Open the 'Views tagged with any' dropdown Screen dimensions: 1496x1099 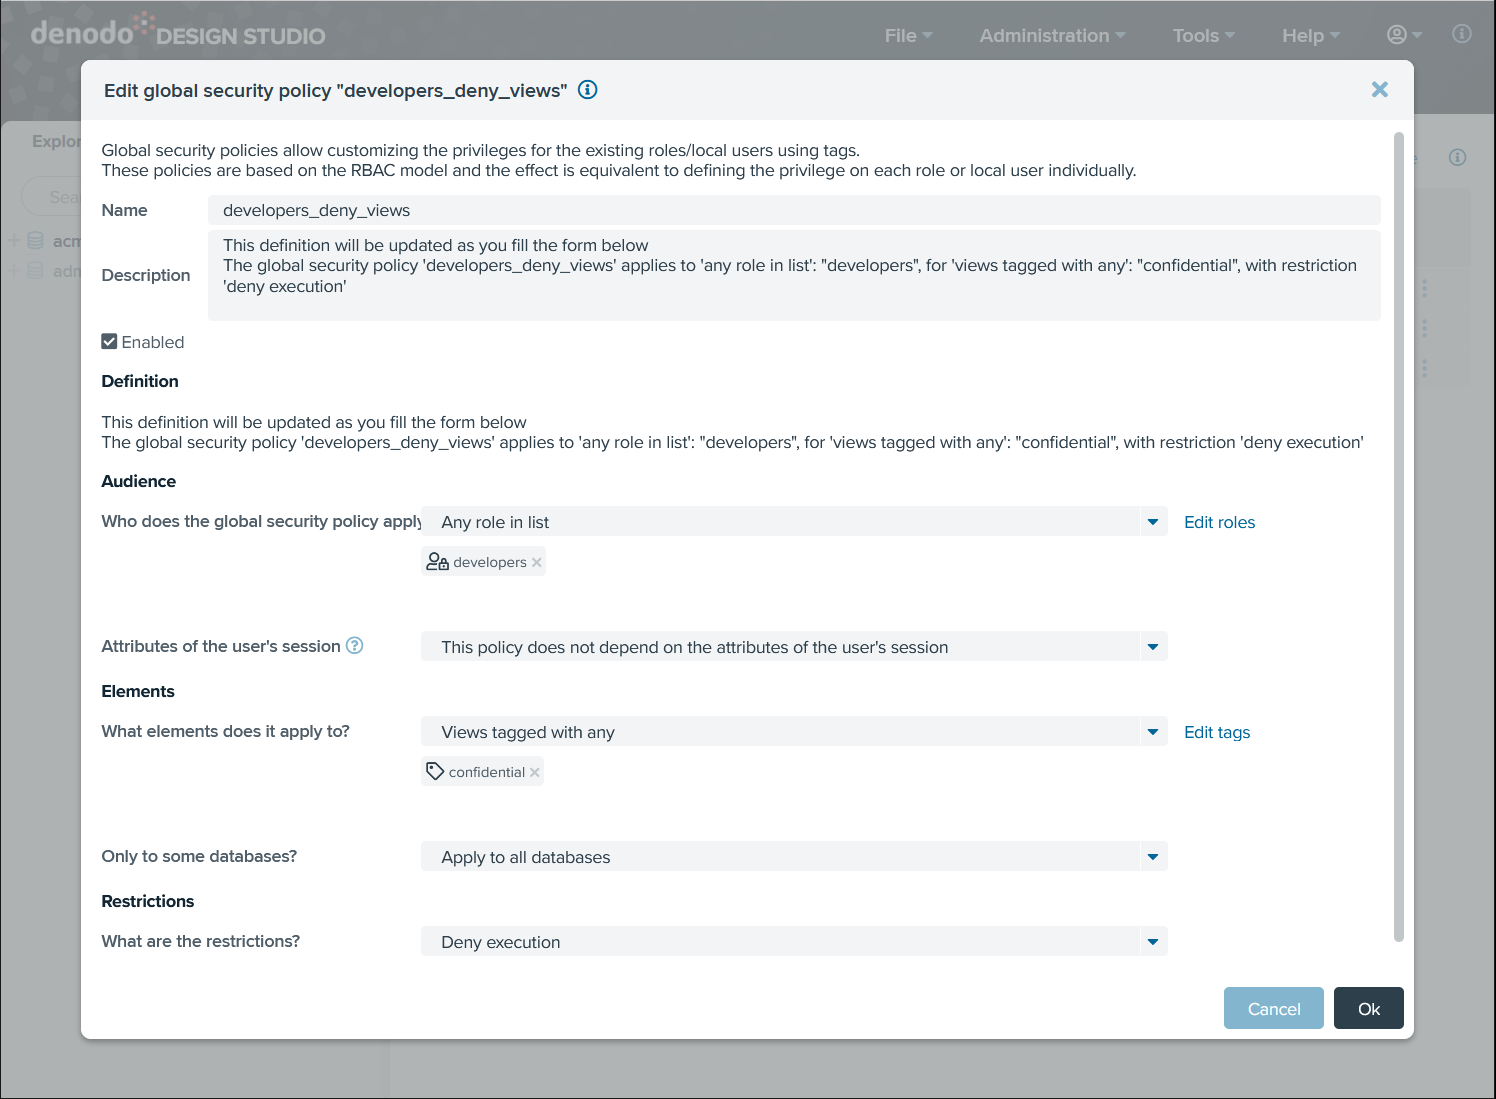coord(794,732)
